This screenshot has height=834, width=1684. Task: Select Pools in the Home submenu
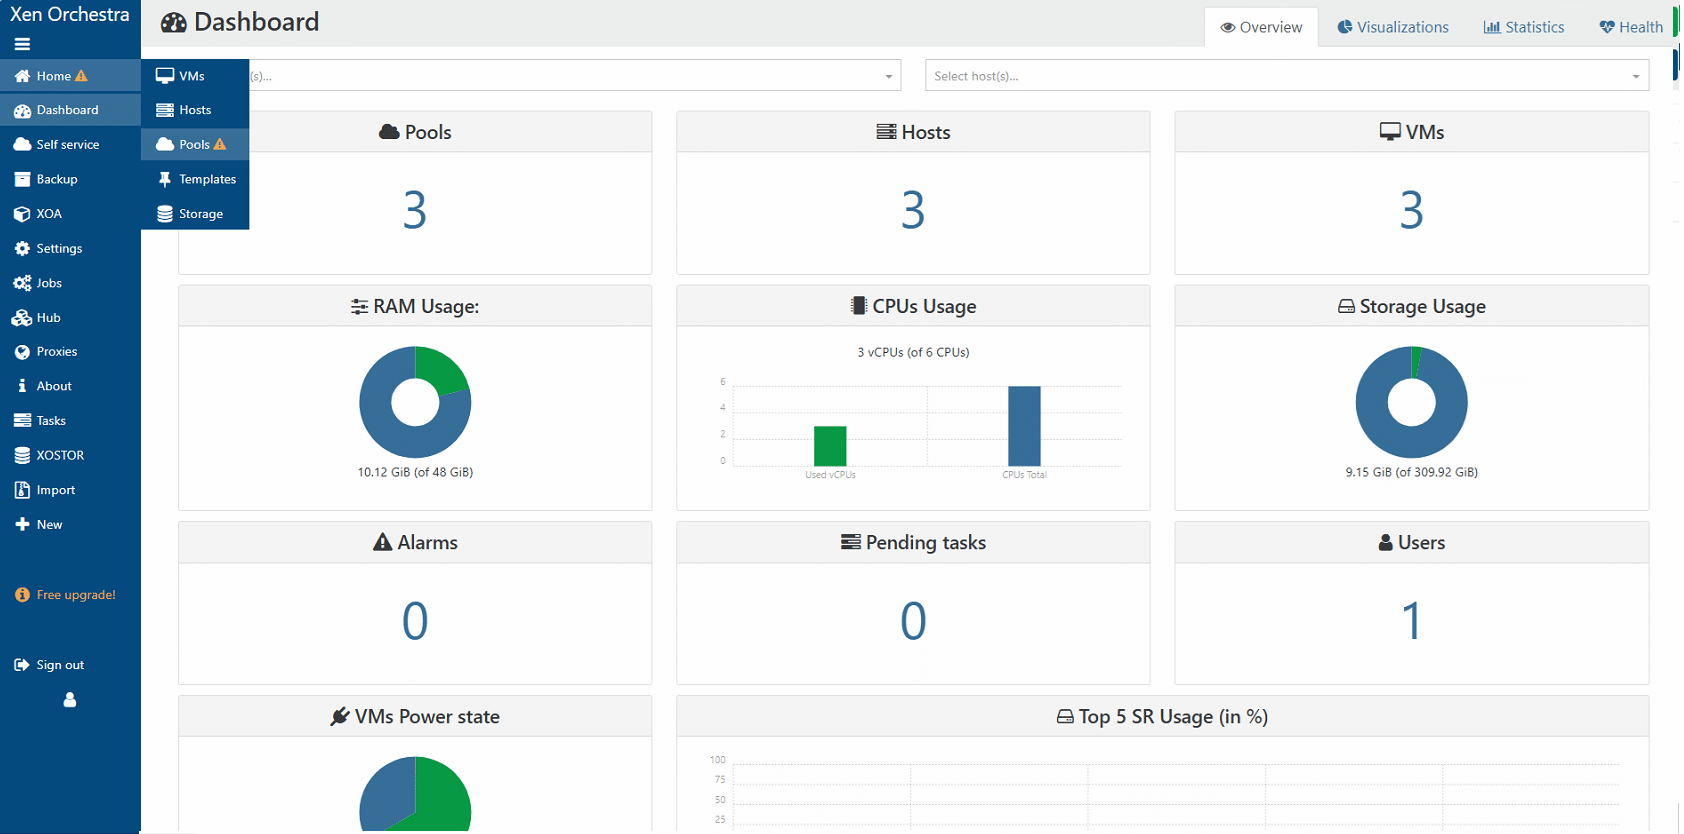point(195,144)
